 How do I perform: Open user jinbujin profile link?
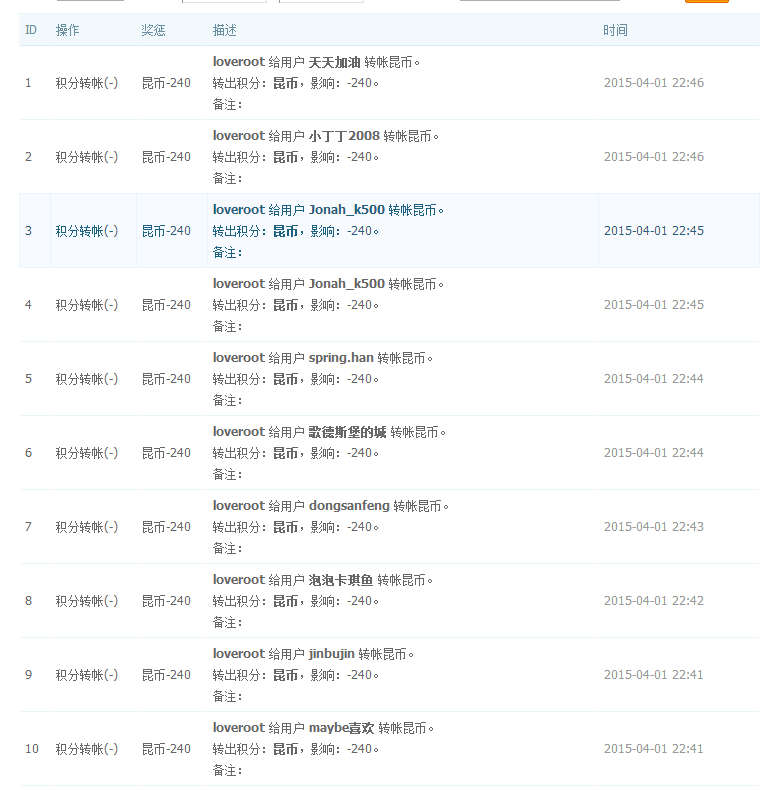(332, 654)
